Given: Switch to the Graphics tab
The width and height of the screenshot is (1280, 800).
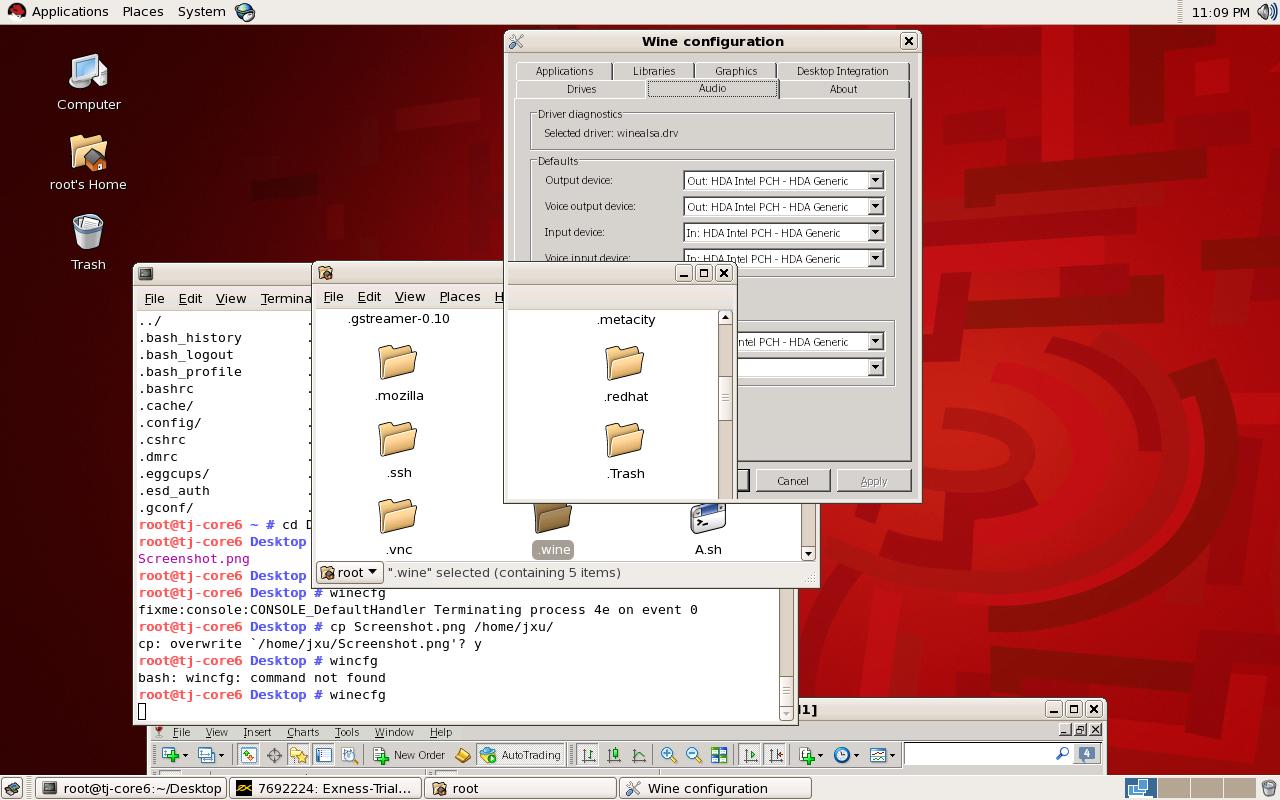Looking at the screenshot, I should pyautogui.click(x=736, y=71).
